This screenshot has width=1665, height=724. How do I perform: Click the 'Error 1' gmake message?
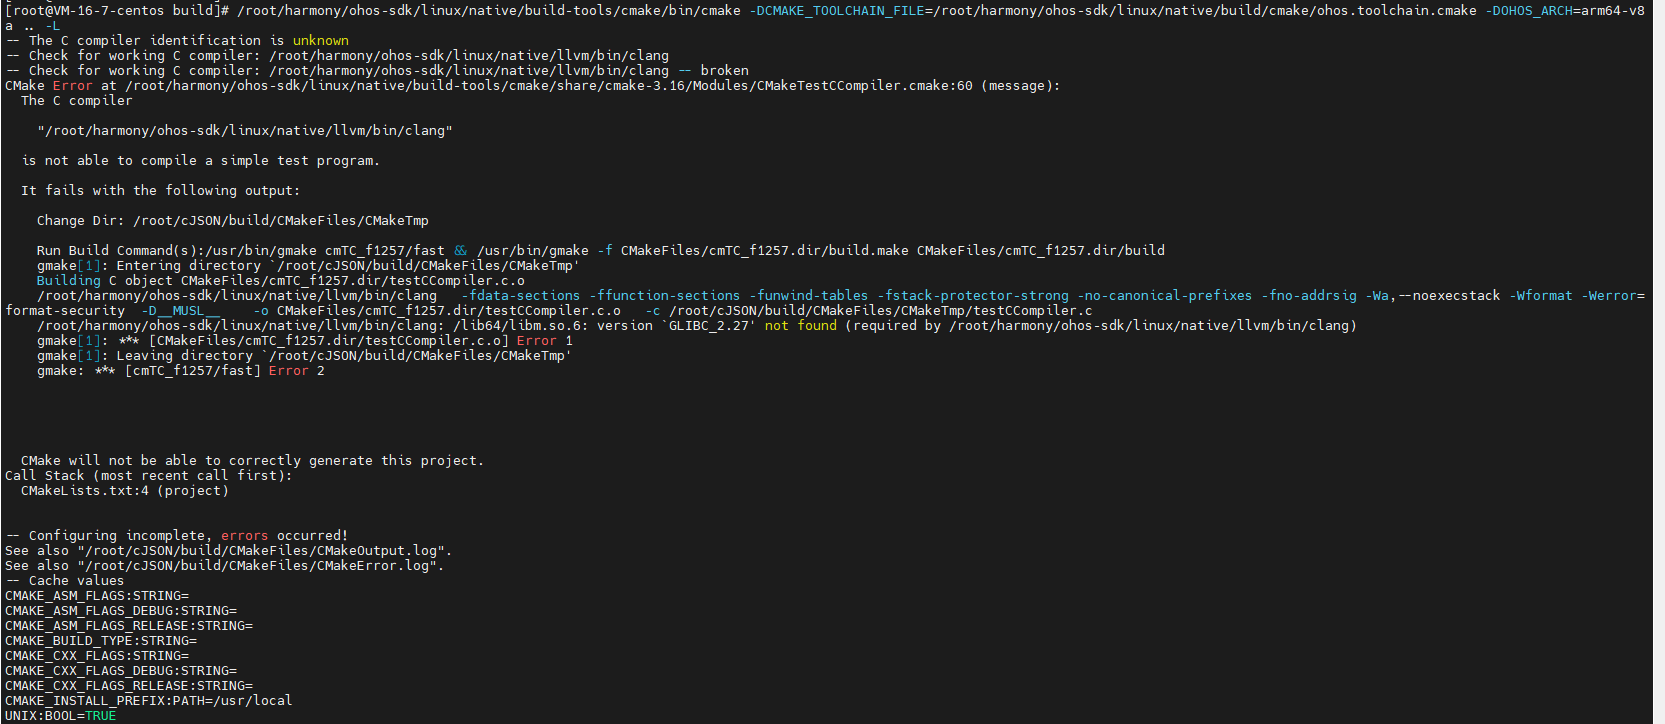click(545, 341)
